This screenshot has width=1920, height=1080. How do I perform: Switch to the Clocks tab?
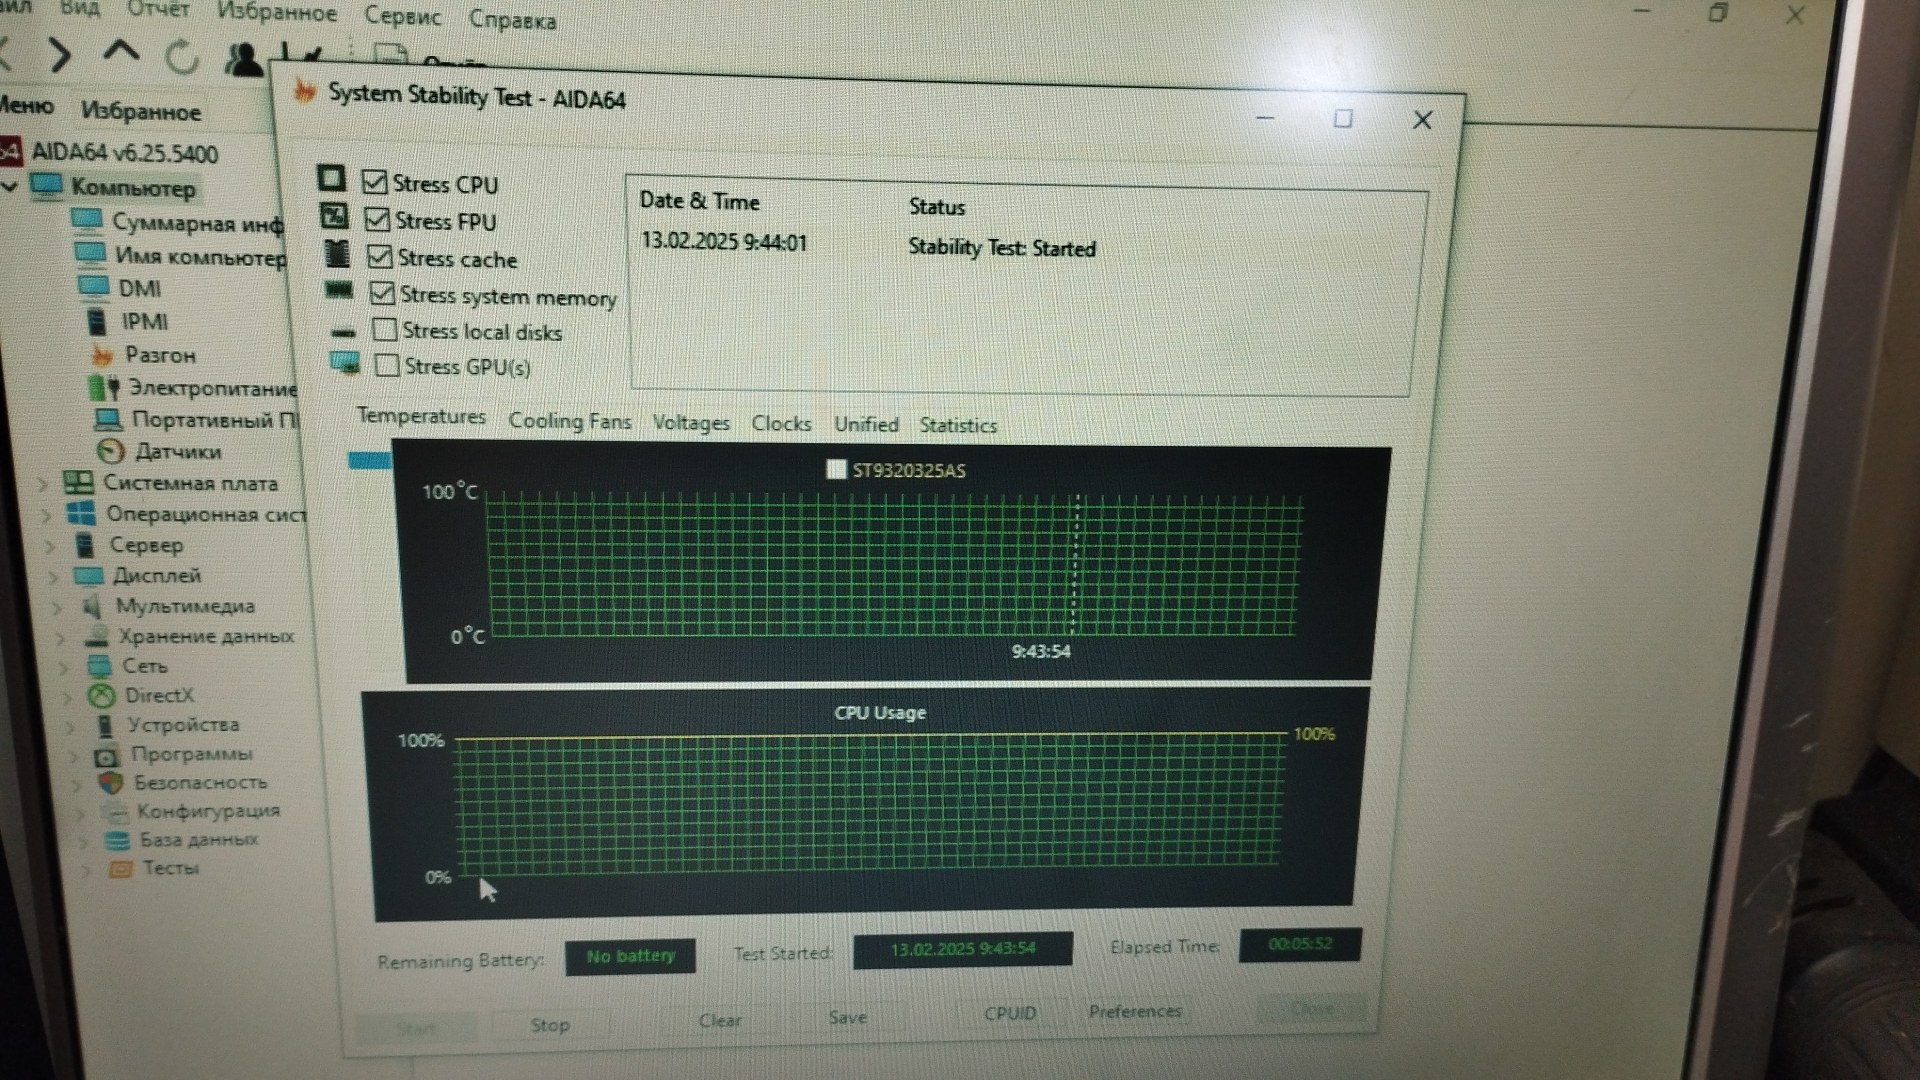[x=781, y=423]
